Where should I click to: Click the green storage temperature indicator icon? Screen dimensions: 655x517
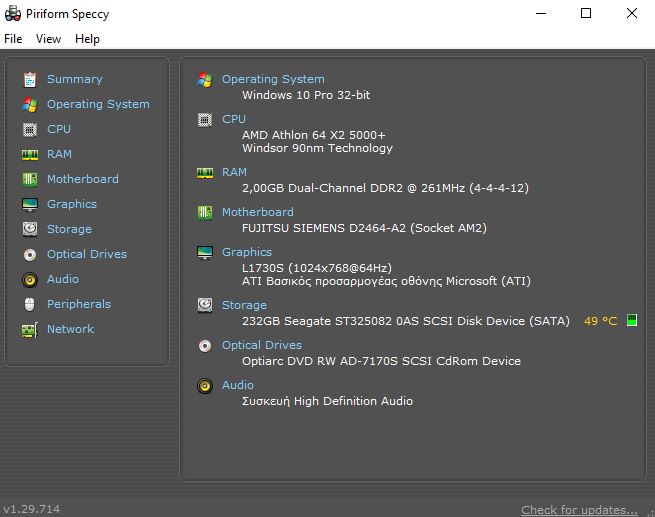[632, 320]
